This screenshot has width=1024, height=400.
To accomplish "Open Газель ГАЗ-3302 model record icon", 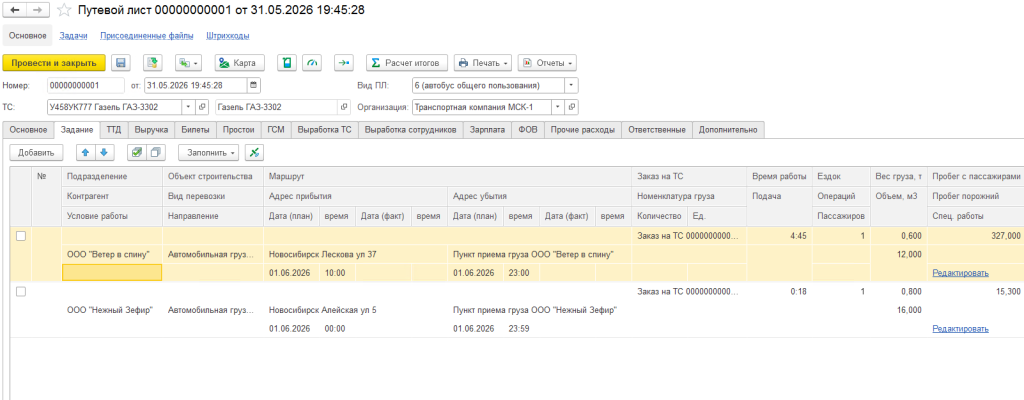I will pyautogui.click(x=344, y=107).
